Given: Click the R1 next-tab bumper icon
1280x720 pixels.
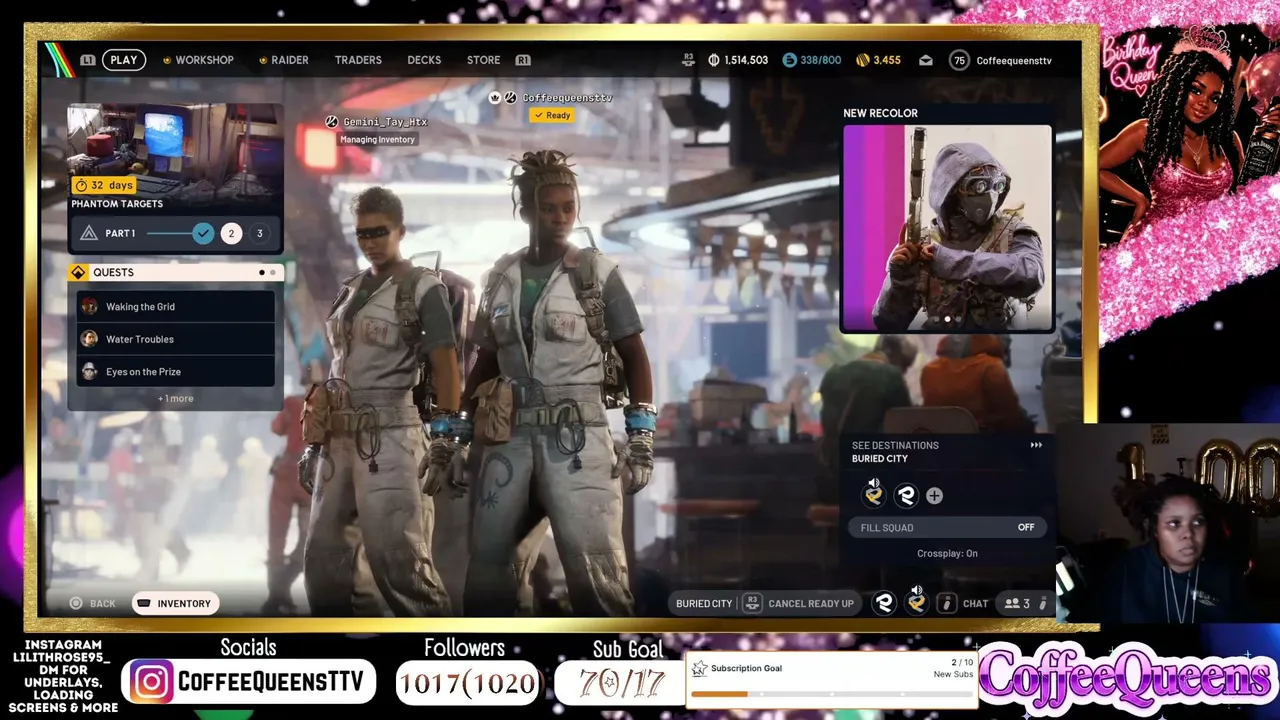Looking at the screenshot, I should 523,60.
